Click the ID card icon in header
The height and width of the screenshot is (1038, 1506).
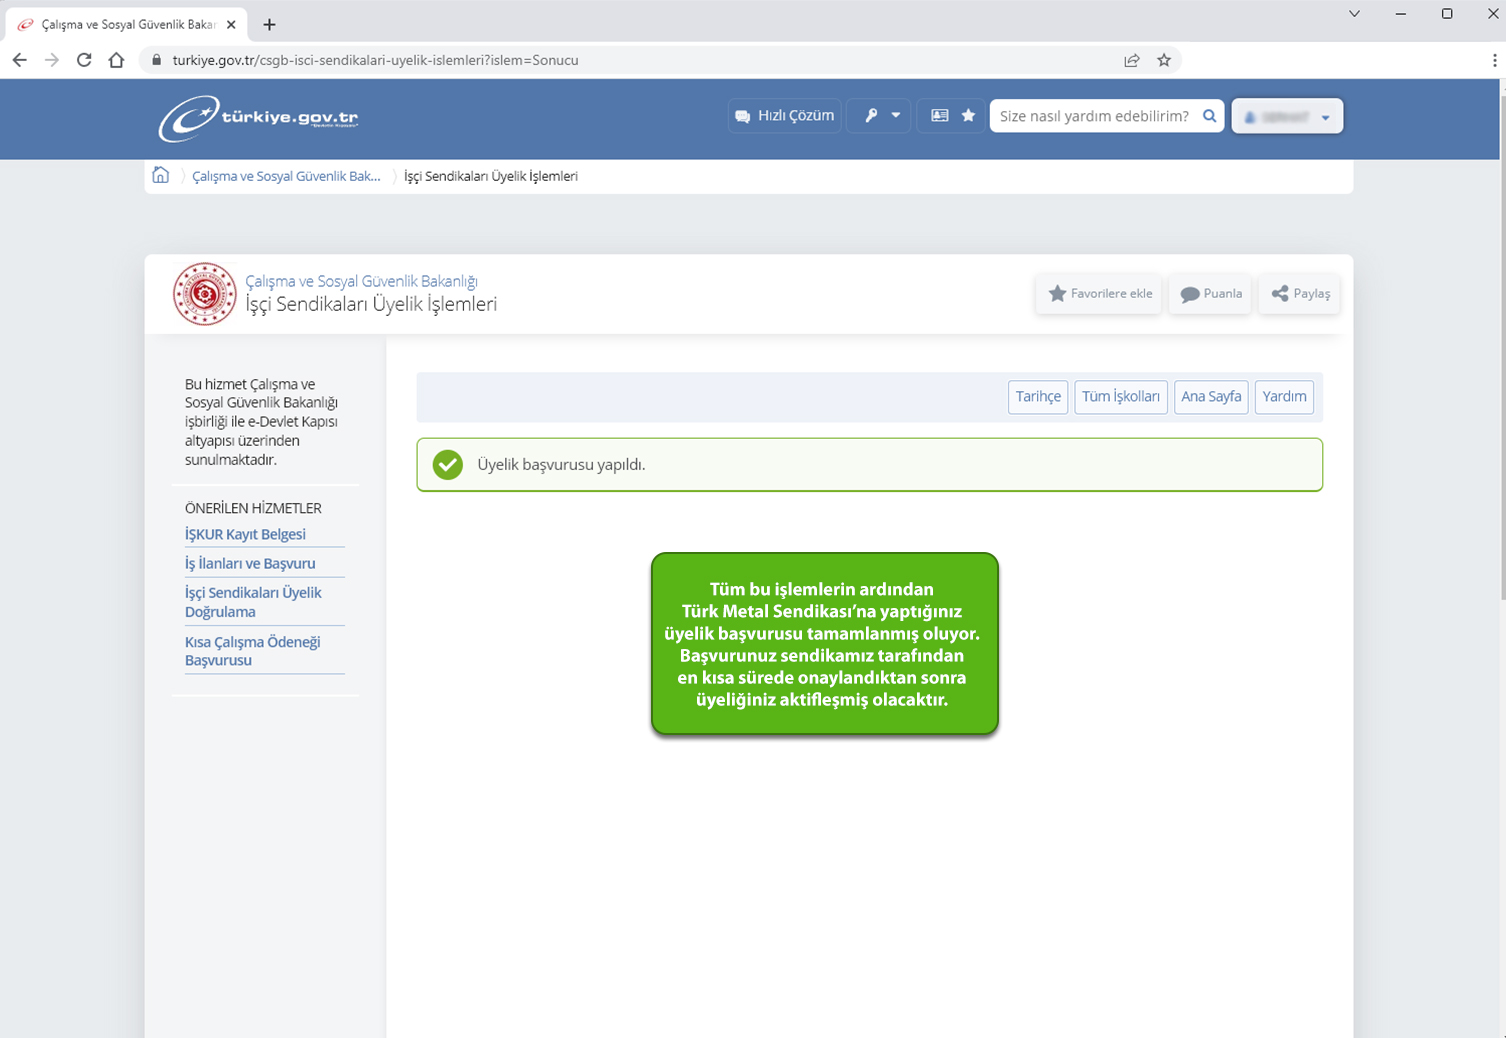pos(939,116)
